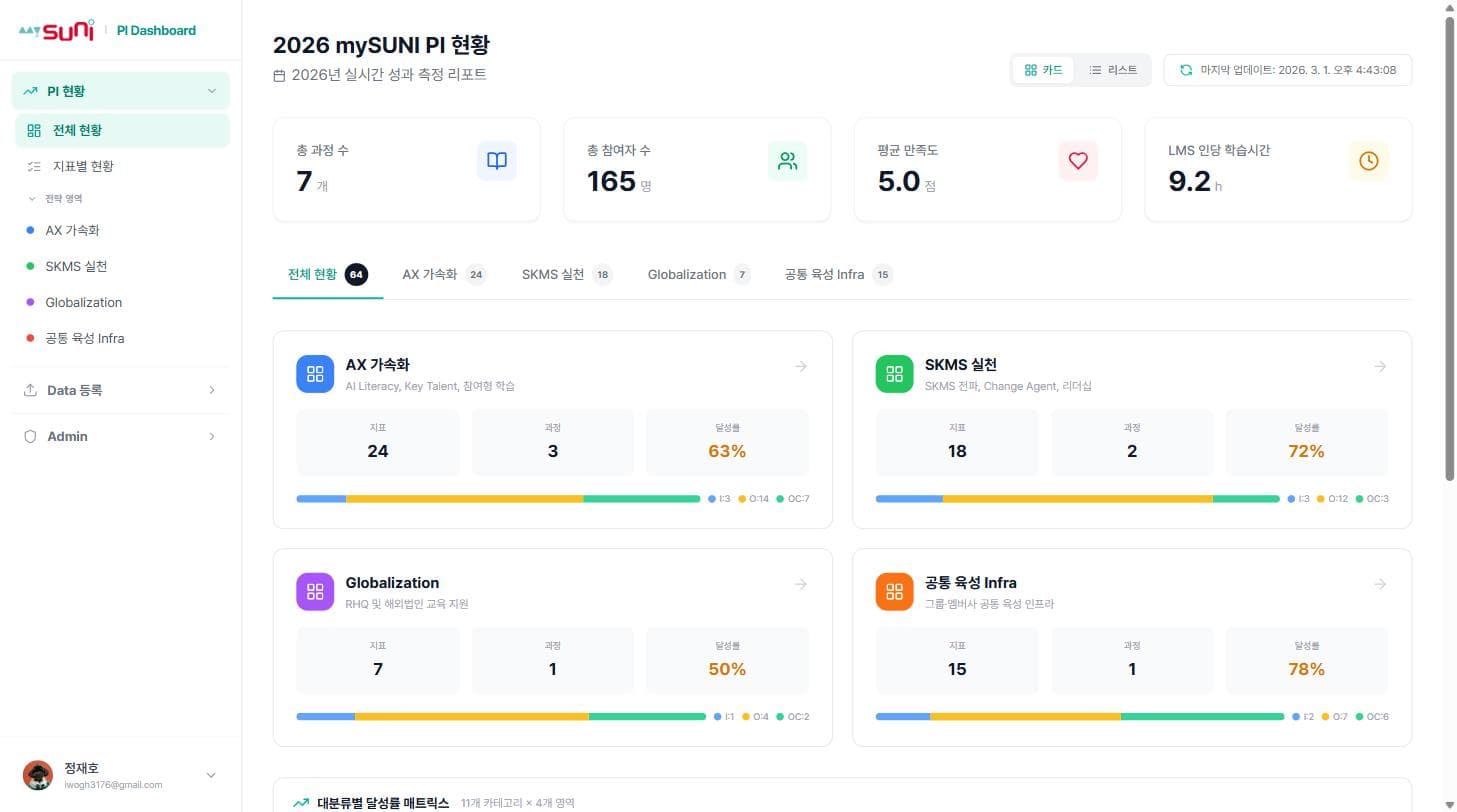Click the scrollbar up arrow
The width and height of the screenshot is (1457, 812).
point(1449,7)
